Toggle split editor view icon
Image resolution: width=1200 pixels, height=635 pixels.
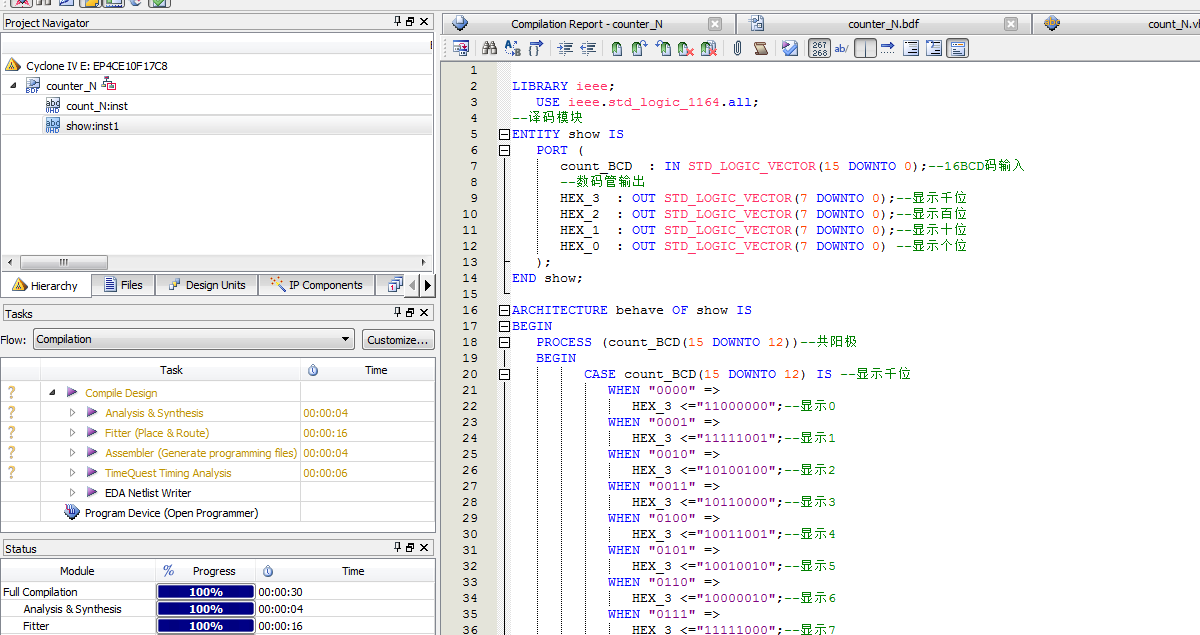point(866,47)
